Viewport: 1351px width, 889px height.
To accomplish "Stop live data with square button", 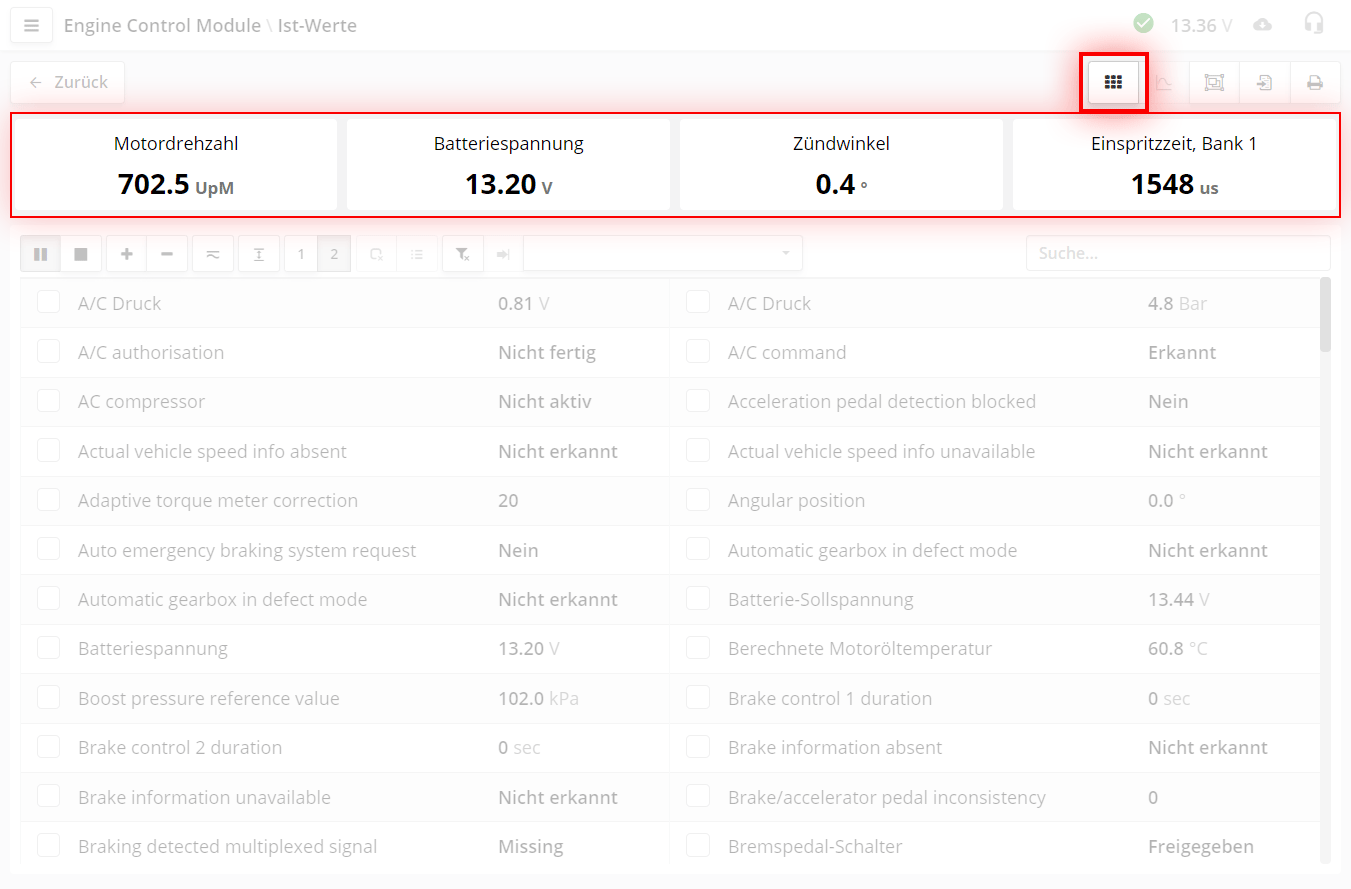I will point(81,254).
